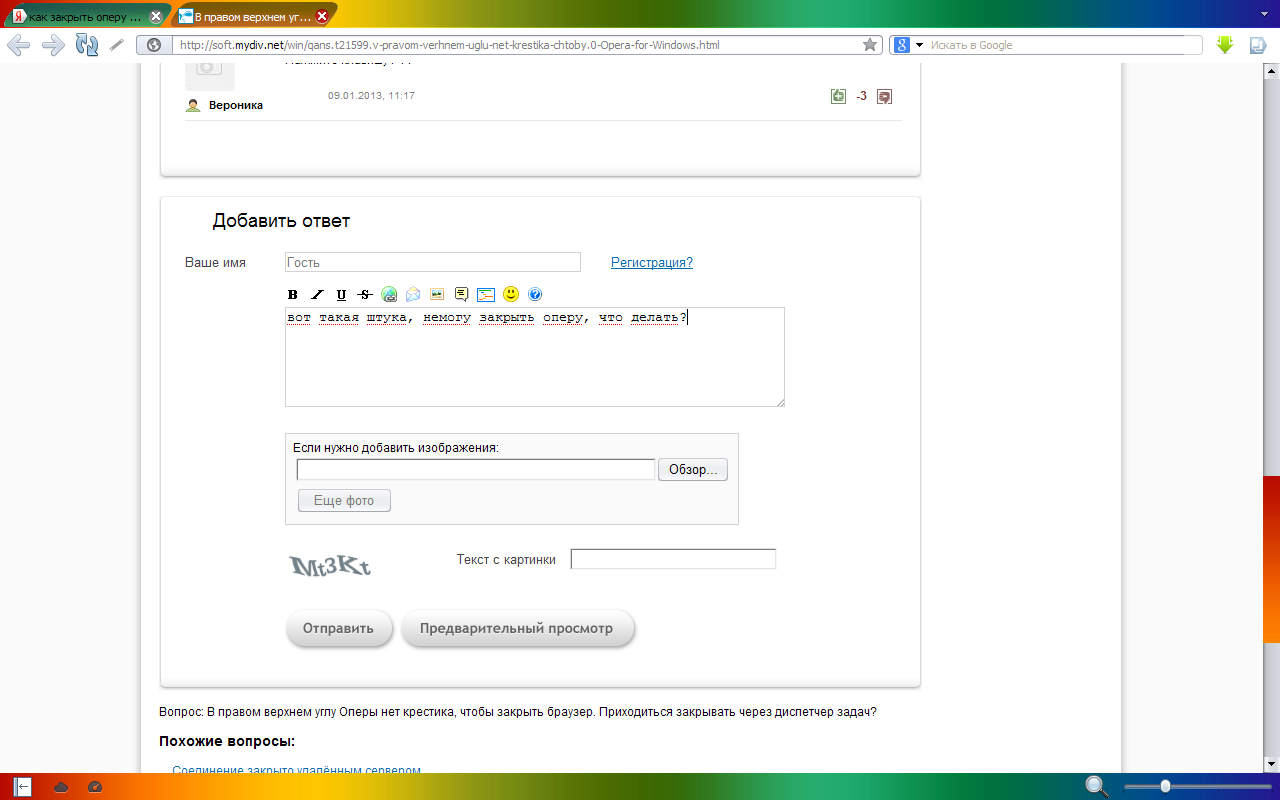
Task: Go forward with the browser Forward arrow
Action: coord(53,45)
